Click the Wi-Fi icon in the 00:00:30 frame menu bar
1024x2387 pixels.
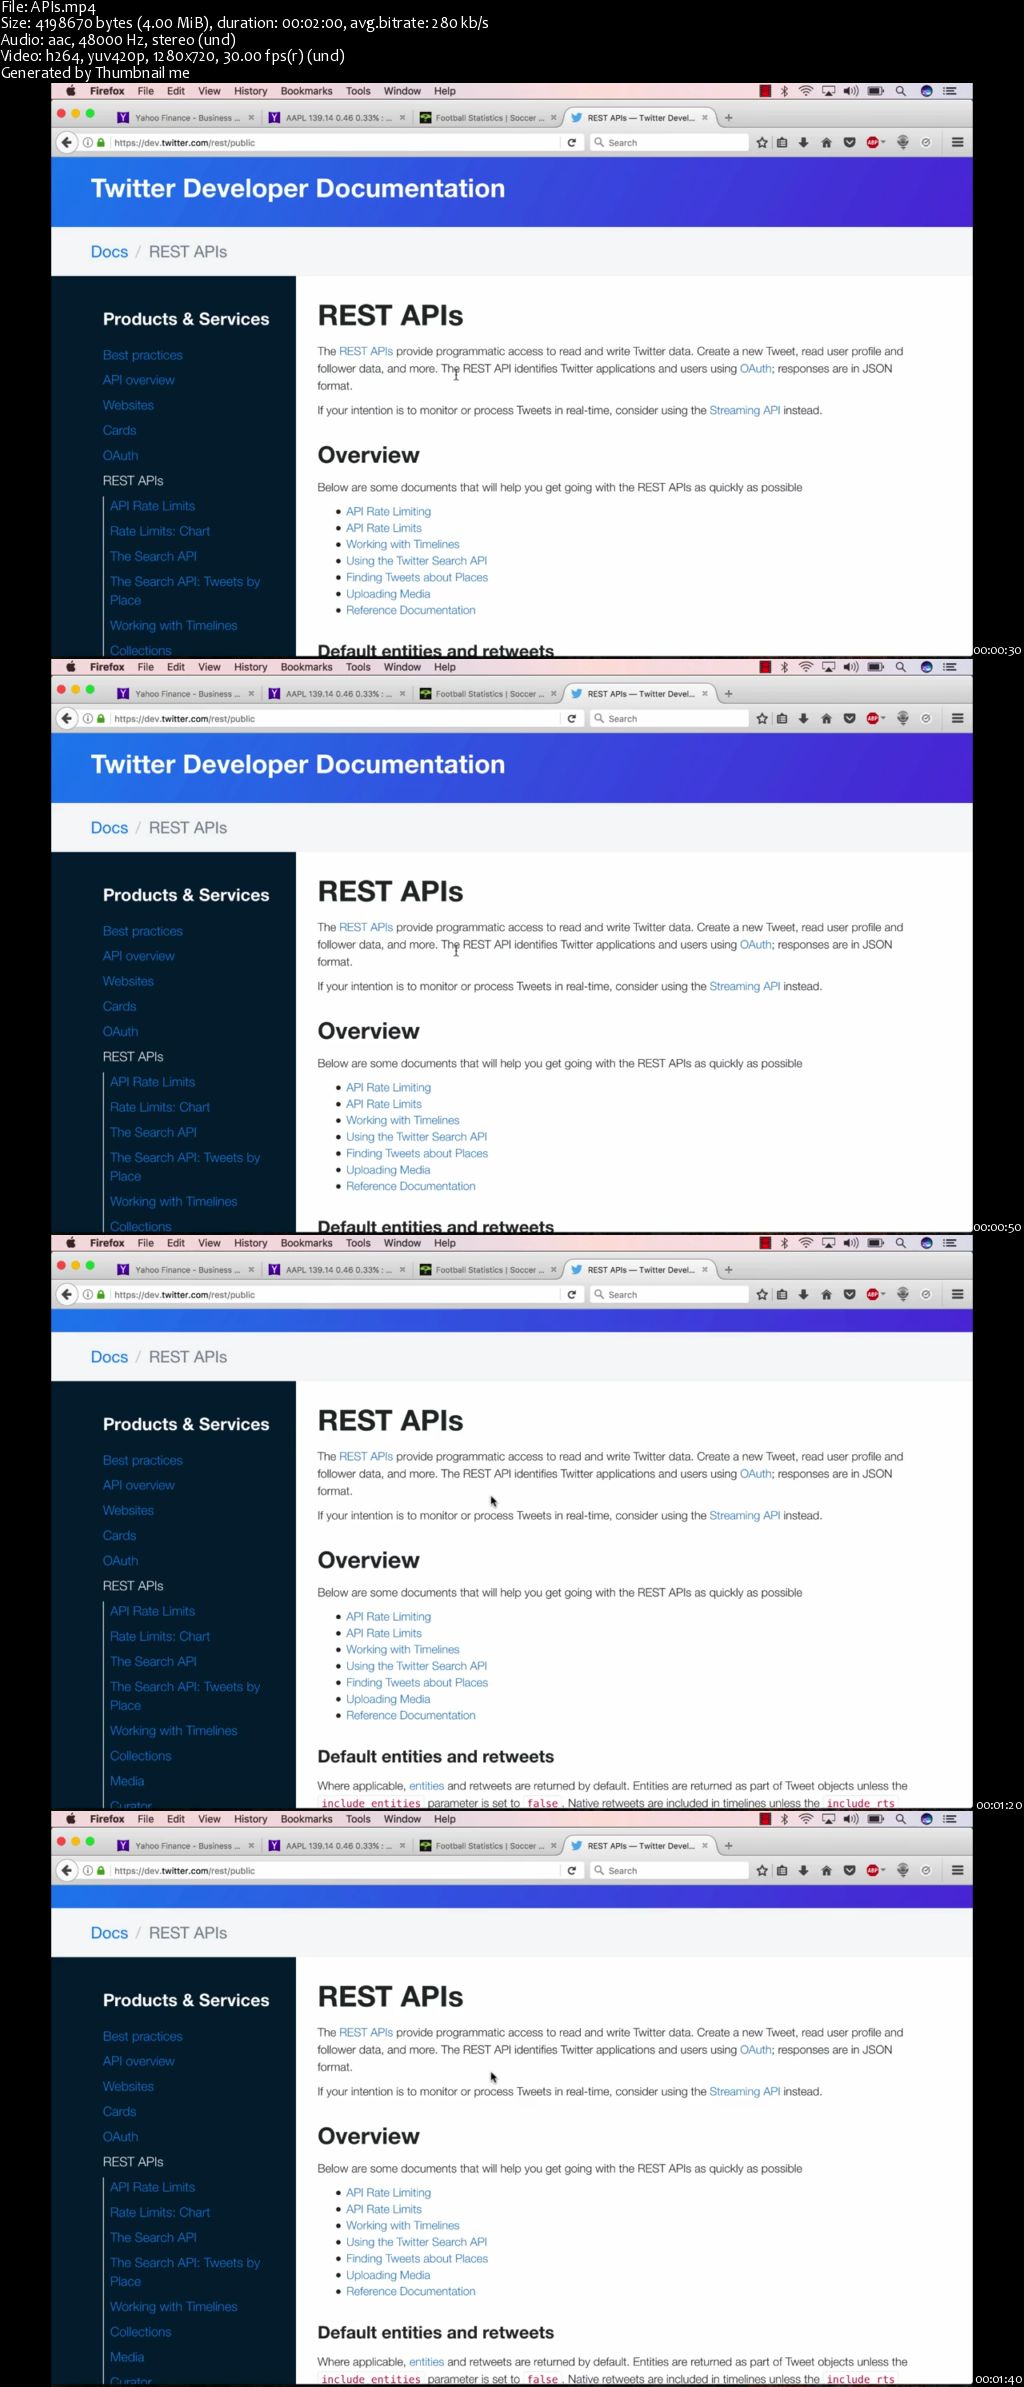coord(805,91)
